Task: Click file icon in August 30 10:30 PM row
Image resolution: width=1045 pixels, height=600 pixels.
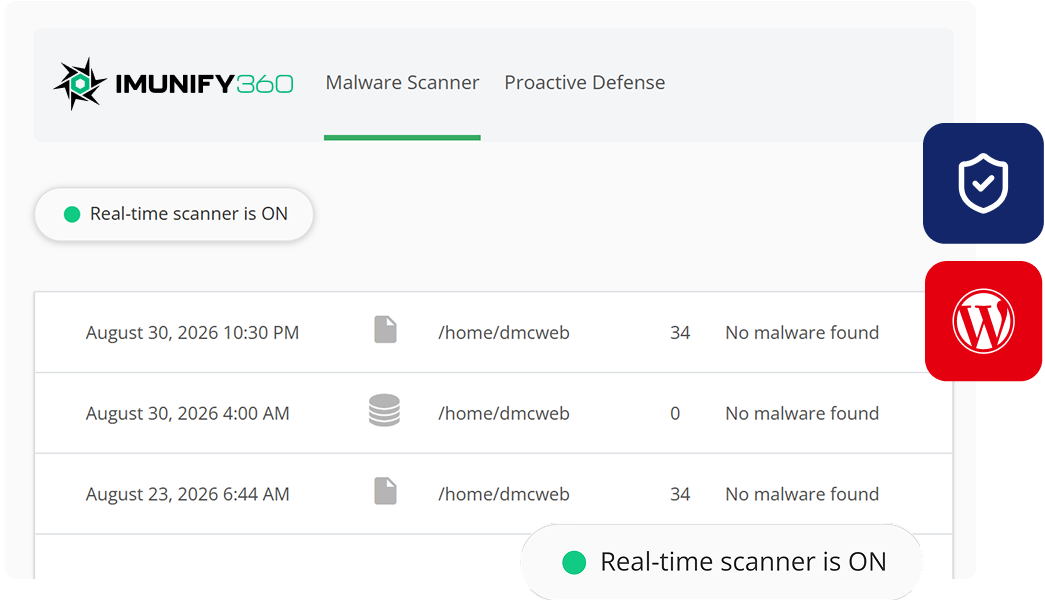Action: (x=385, y=330)
